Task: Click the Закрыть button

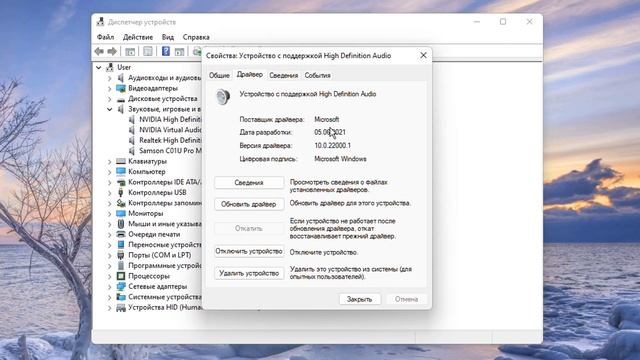Action: coord(360,299)
